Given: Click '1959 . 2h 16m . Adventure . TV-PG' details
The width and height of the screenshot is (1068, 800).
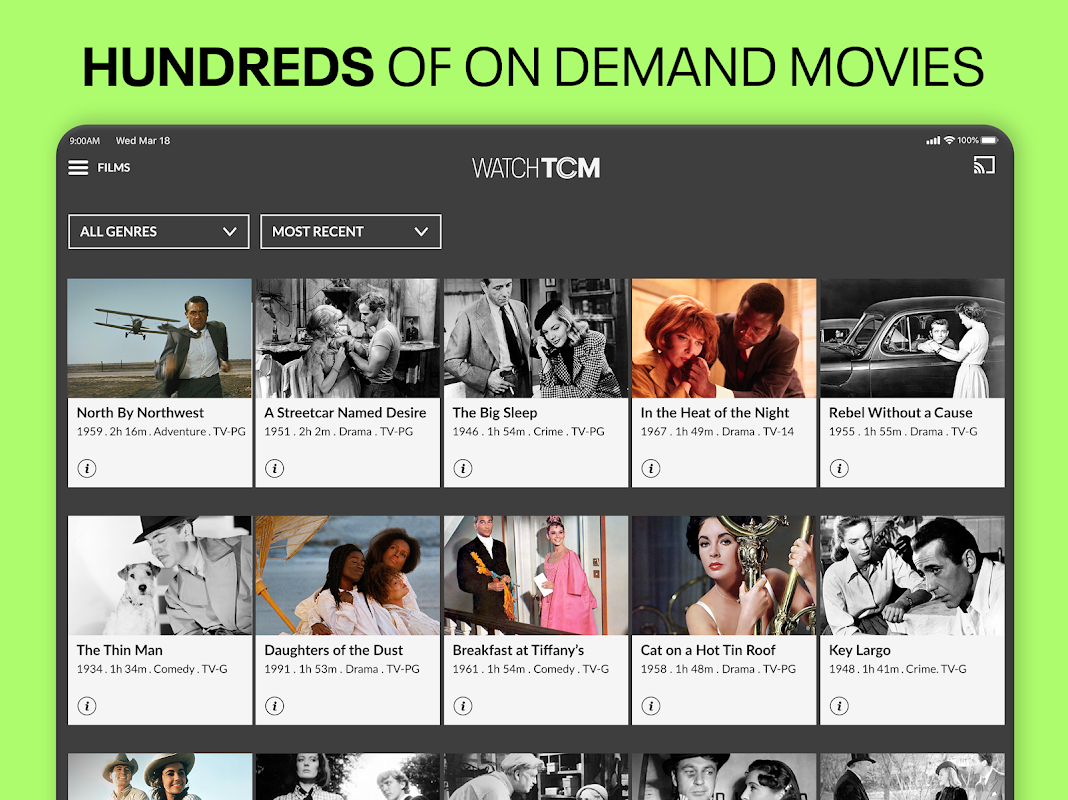Looking at the screenshot, I should point(161,432).
